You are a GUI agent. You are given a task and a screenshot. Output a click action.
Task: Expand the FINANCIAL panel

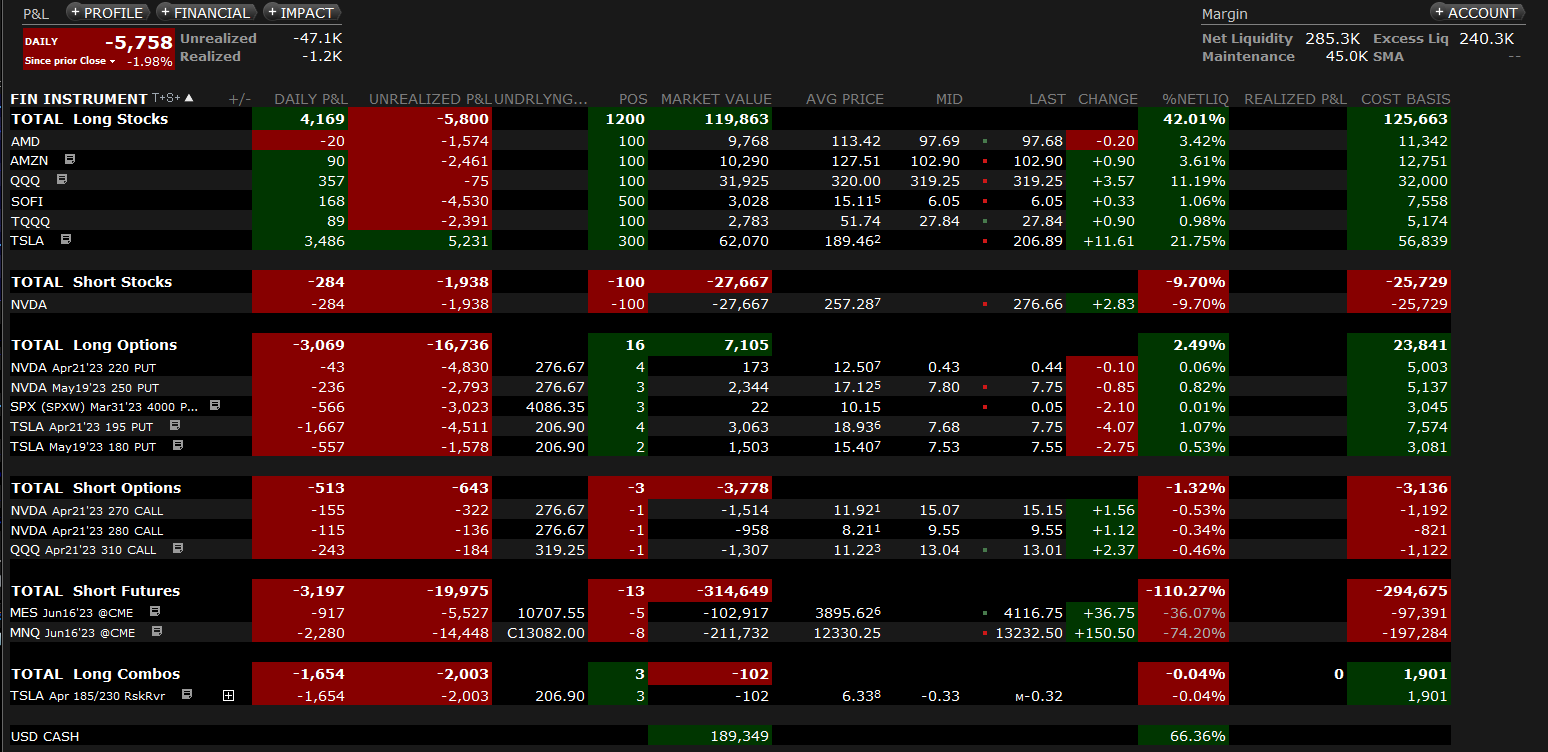207,13
